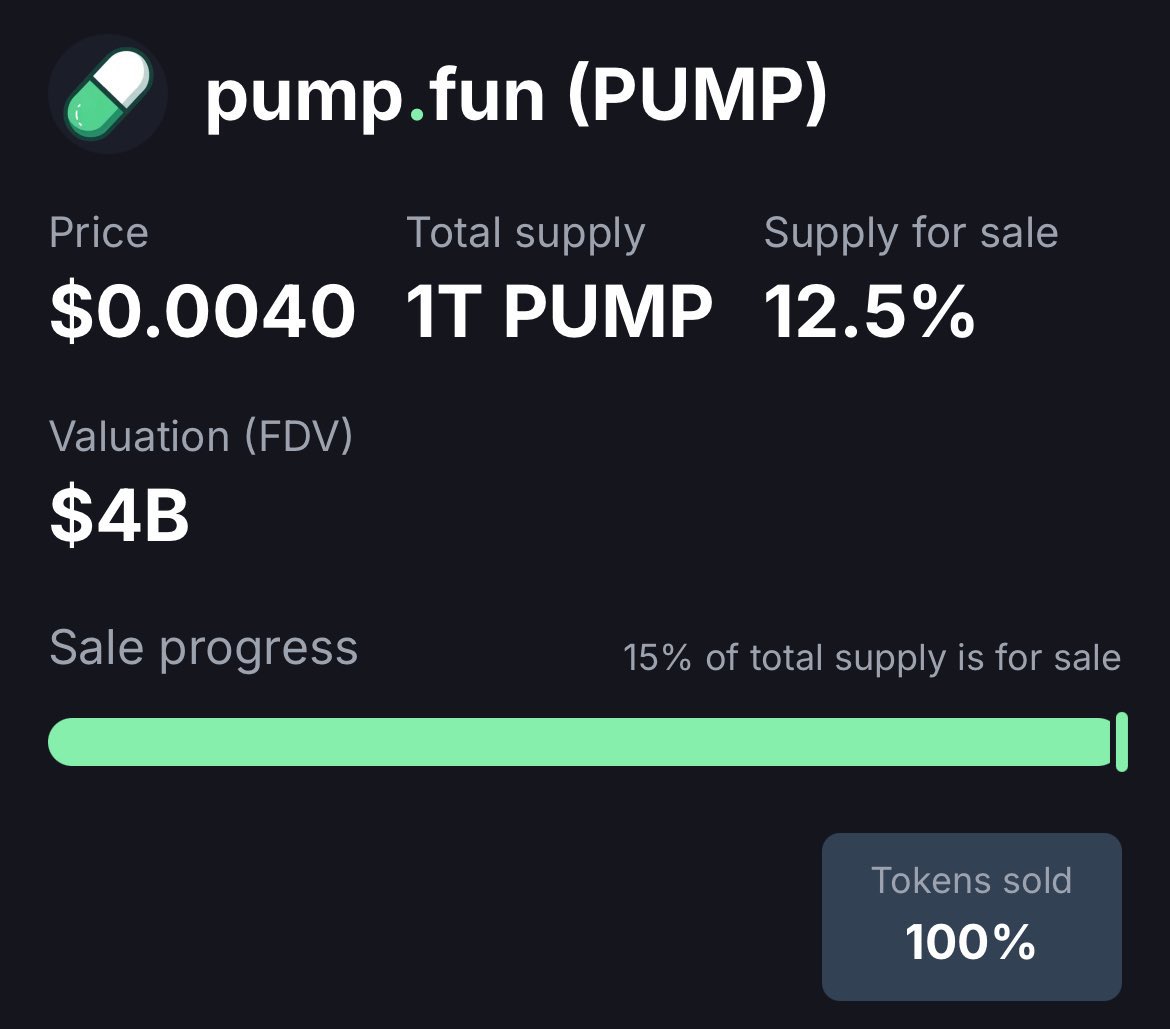Click the Total supply label

(525, 234)
